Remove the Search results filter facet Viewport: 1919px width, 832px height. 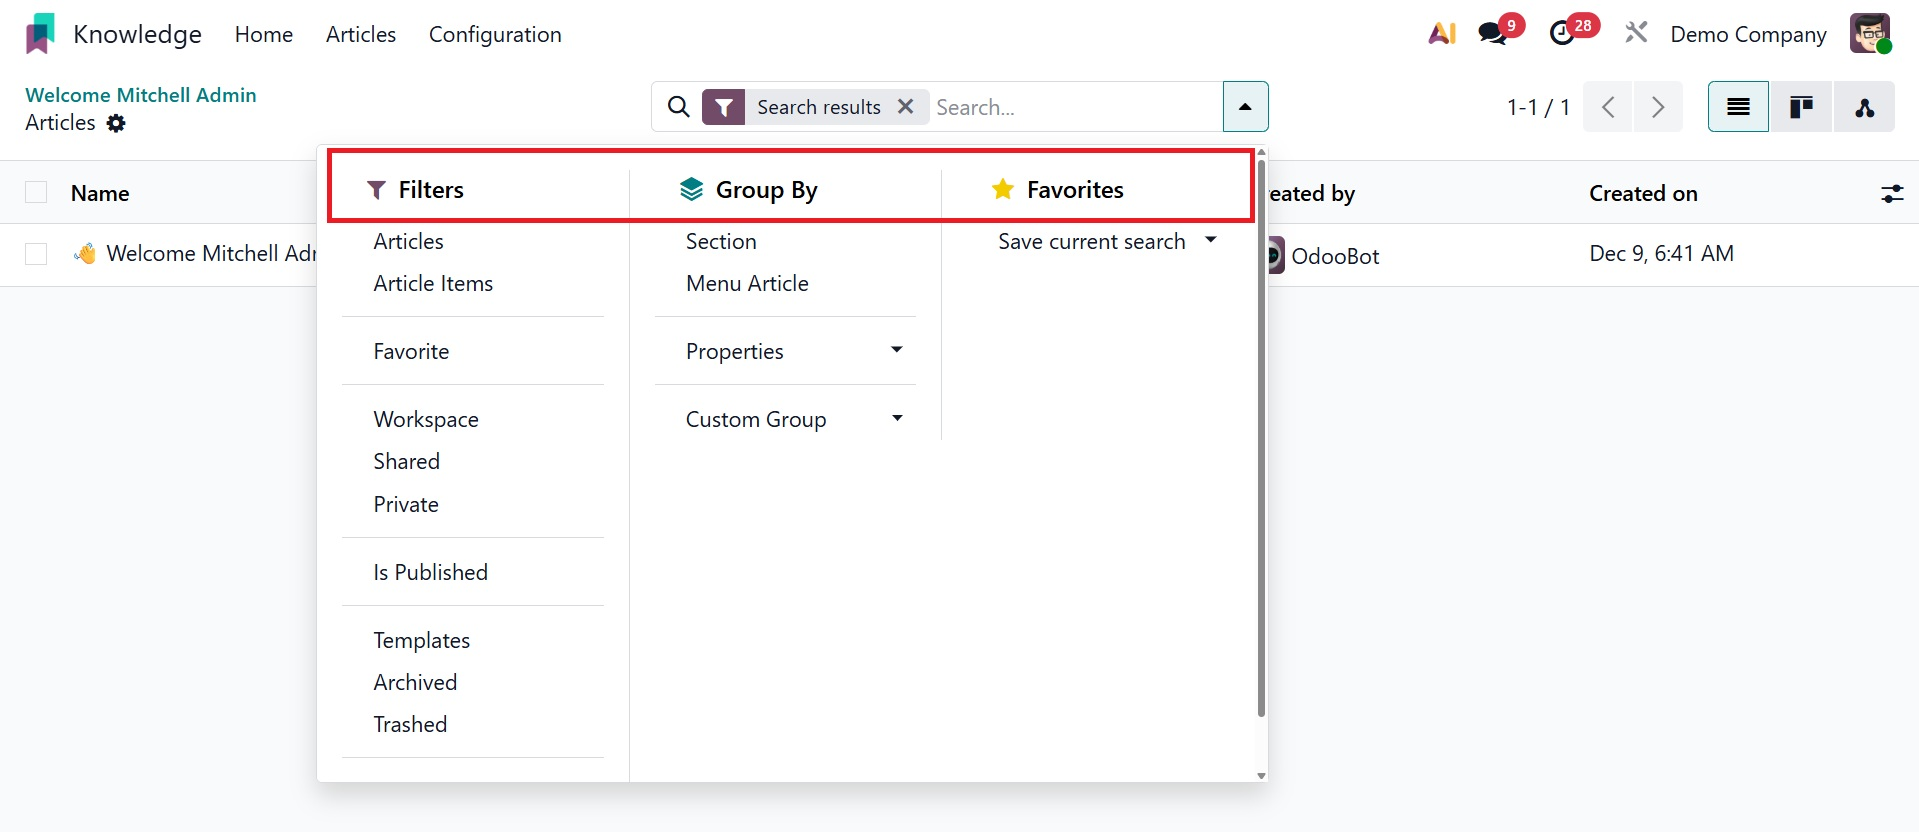coord(906,107)
